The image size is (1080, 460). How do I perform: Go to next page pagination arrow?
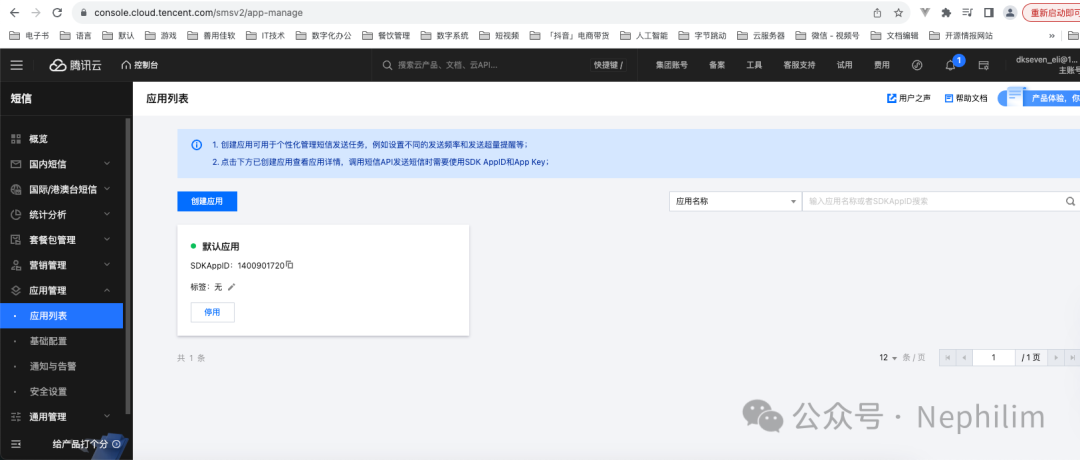[1055, 357]
